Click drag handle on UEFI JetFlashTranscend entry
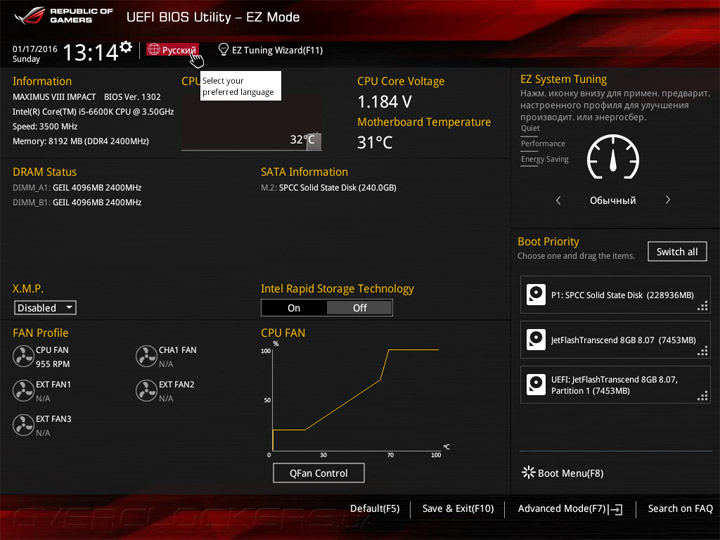The height and width of the screenshot is (540, 720). point(703,396)
